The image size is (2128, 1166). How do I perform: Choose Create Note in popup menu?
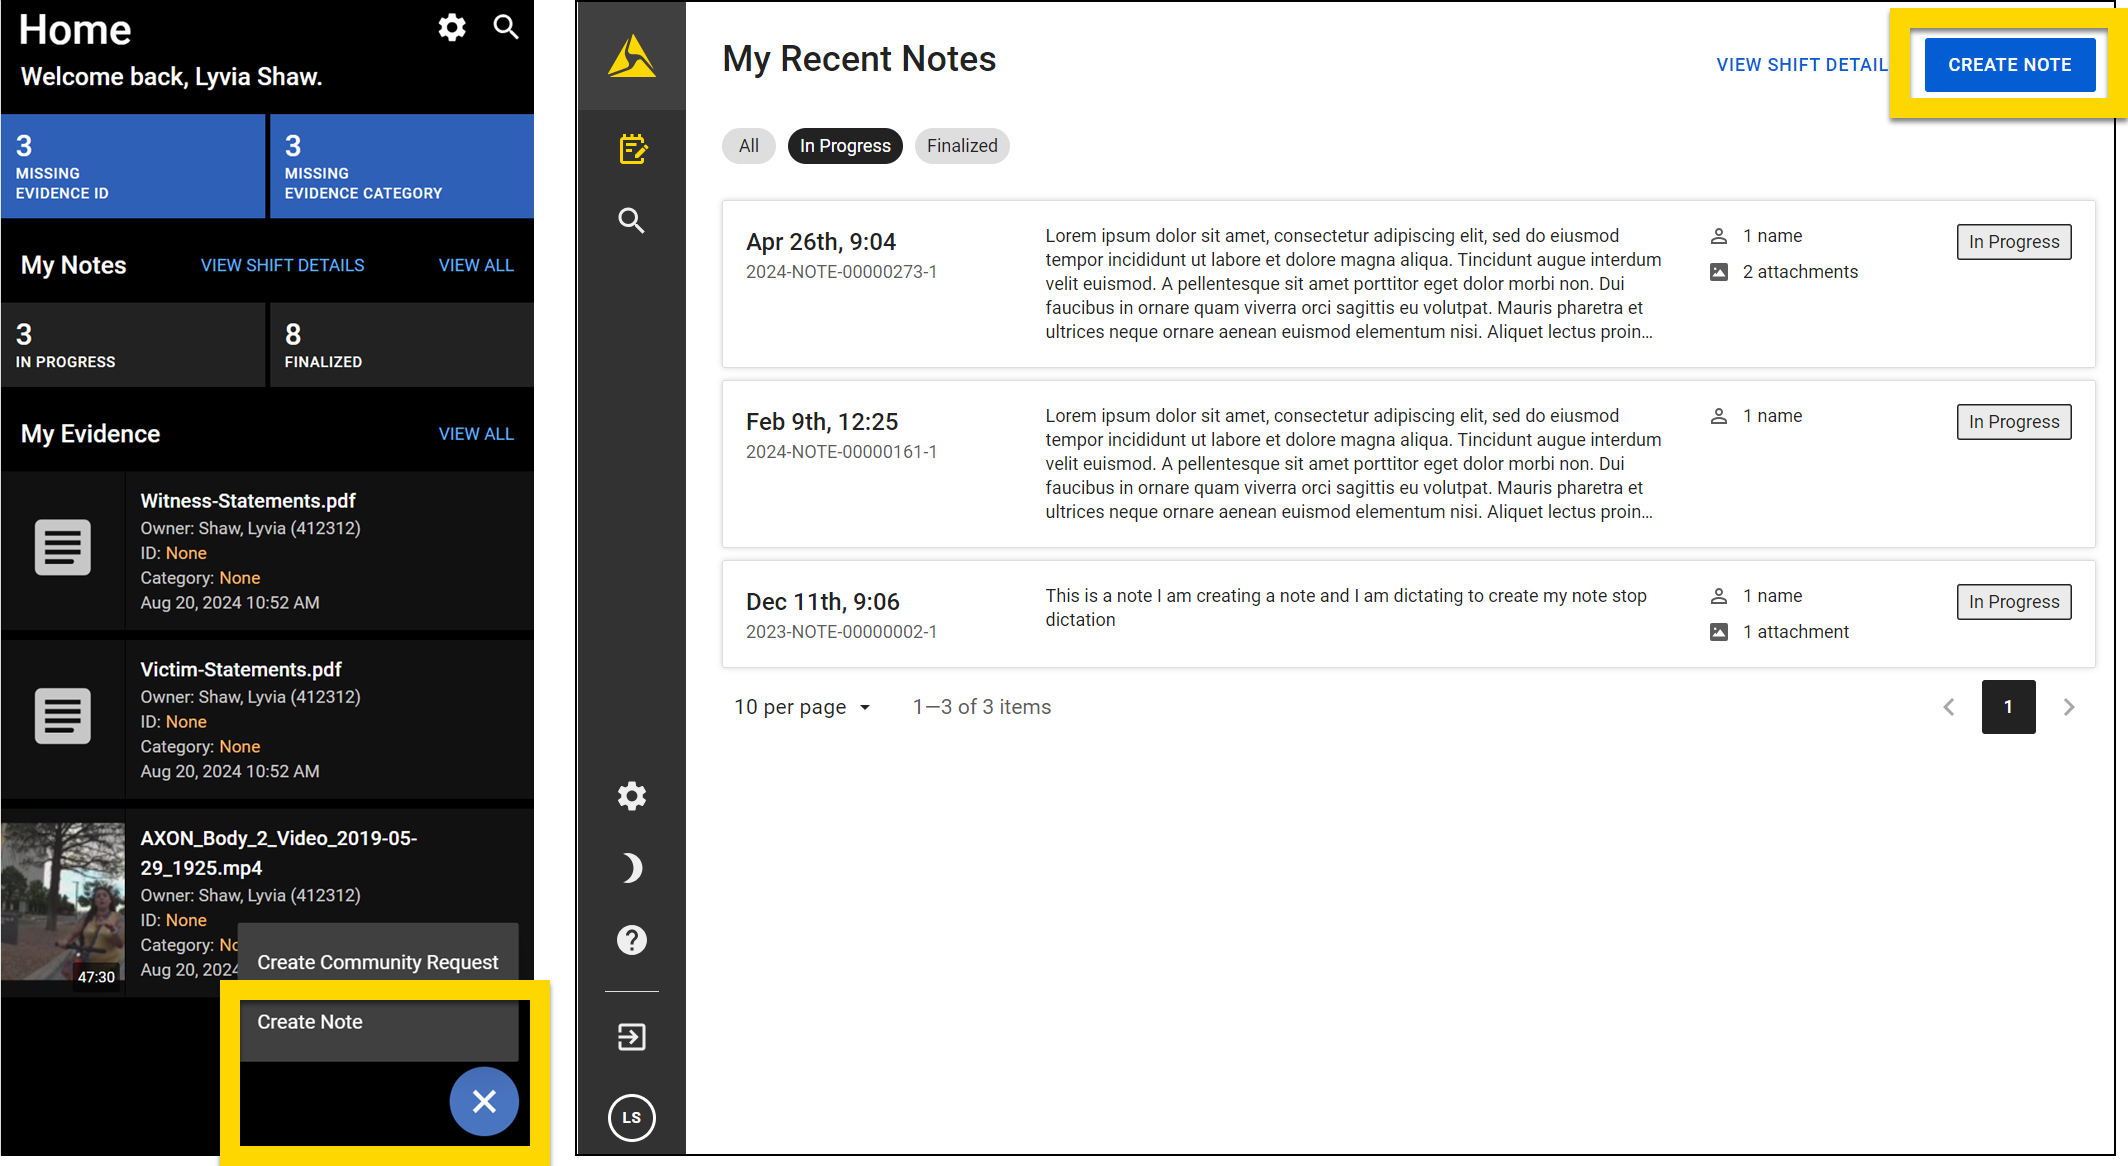tap(377, 1022)
